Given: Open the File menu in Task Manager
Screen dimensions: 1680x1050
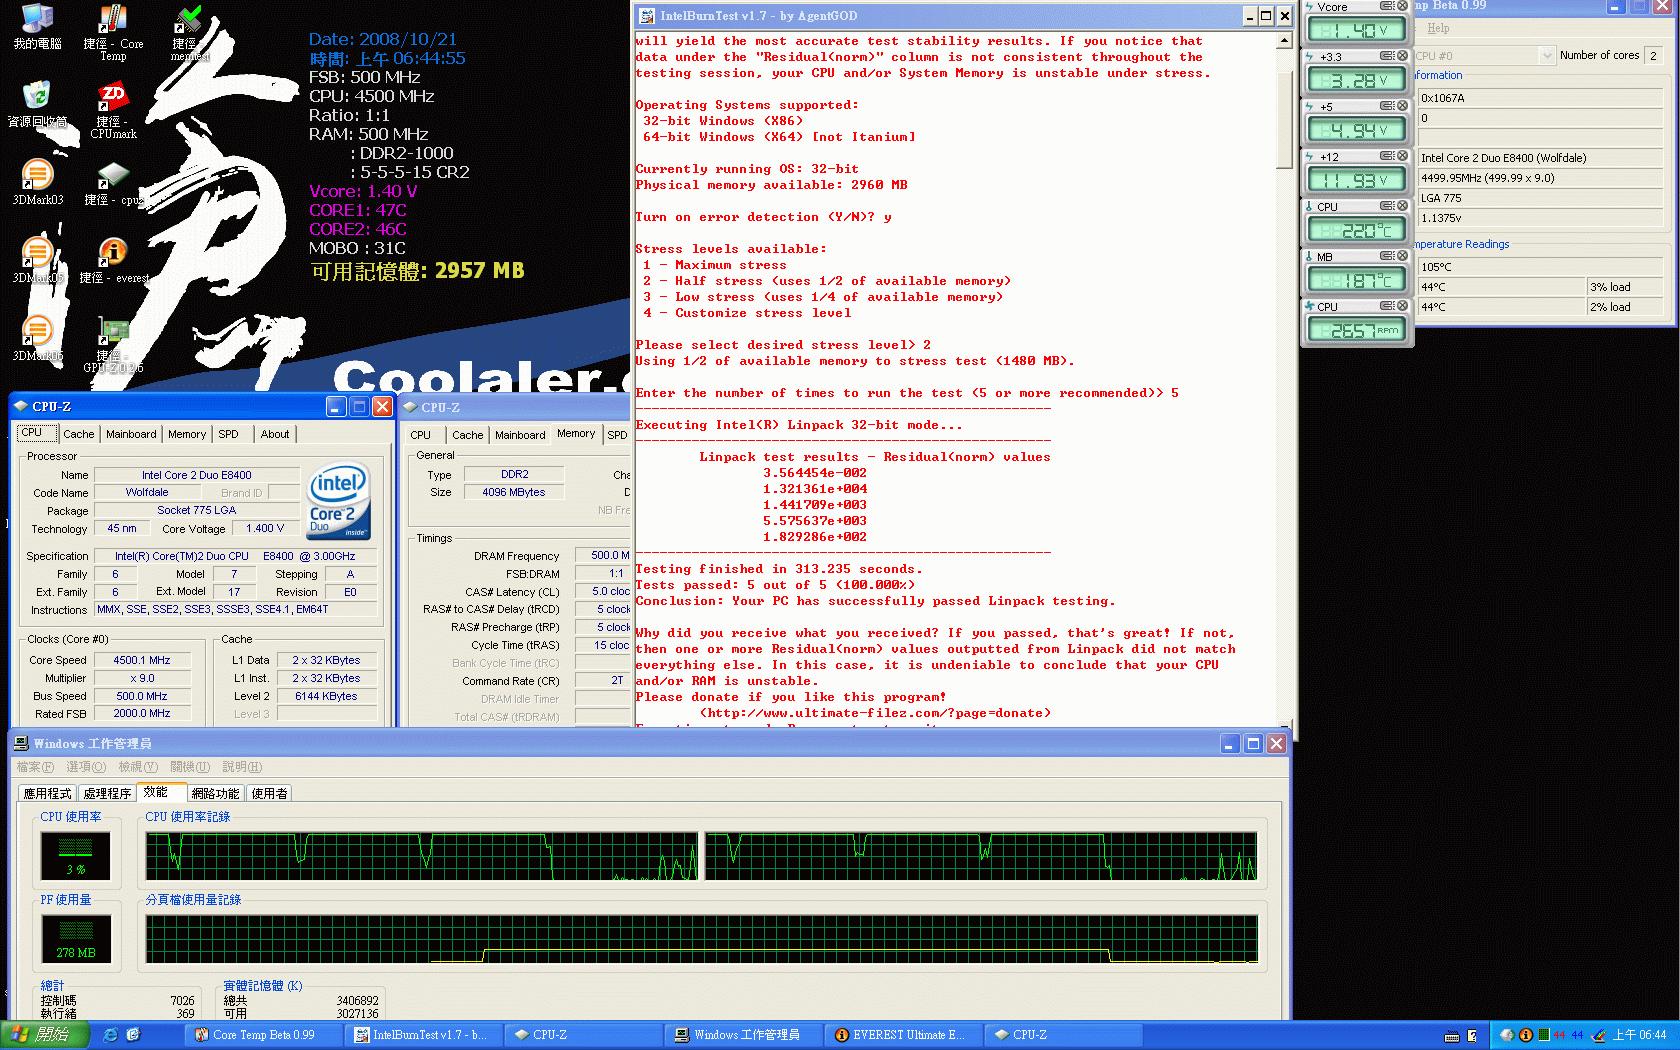Looking at the screenshot, I should pyautogui.click(x=35, y=767).
